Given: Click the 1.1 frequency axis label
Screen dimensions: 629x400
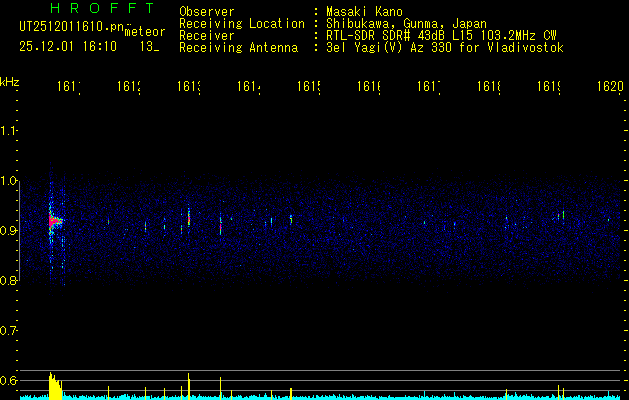Looking at the screenshot, I should tap(9, 130).
